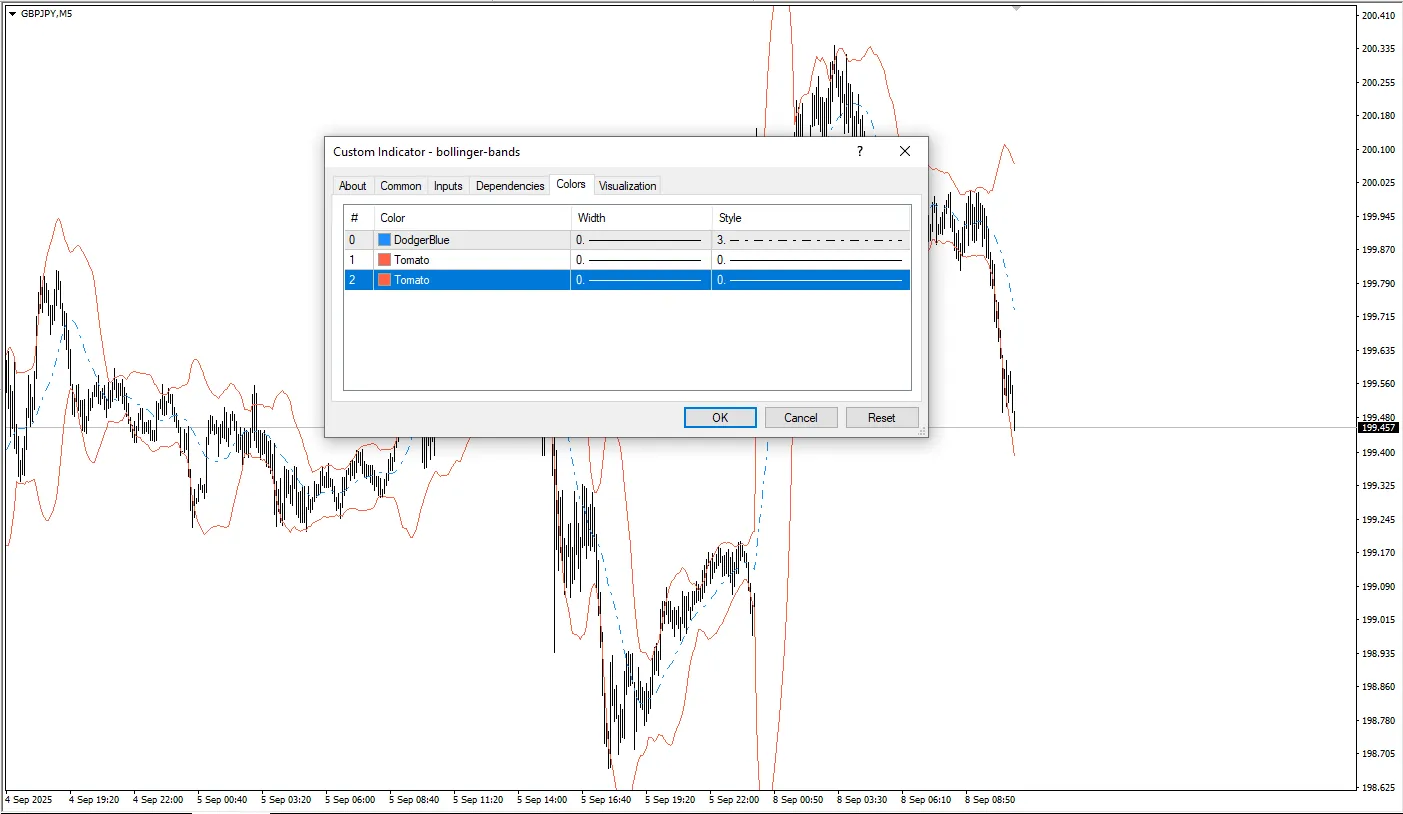The width and height of the screenshot is (1403, 814).
Task: Open the Visualization tab
Action: pyautogui.click(x=628, y=186)
